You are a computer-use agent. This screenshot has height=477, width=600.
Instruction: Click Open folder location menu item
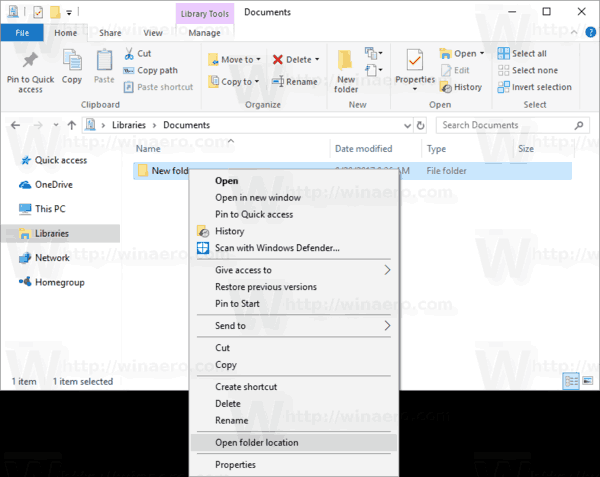click(294, 443)
